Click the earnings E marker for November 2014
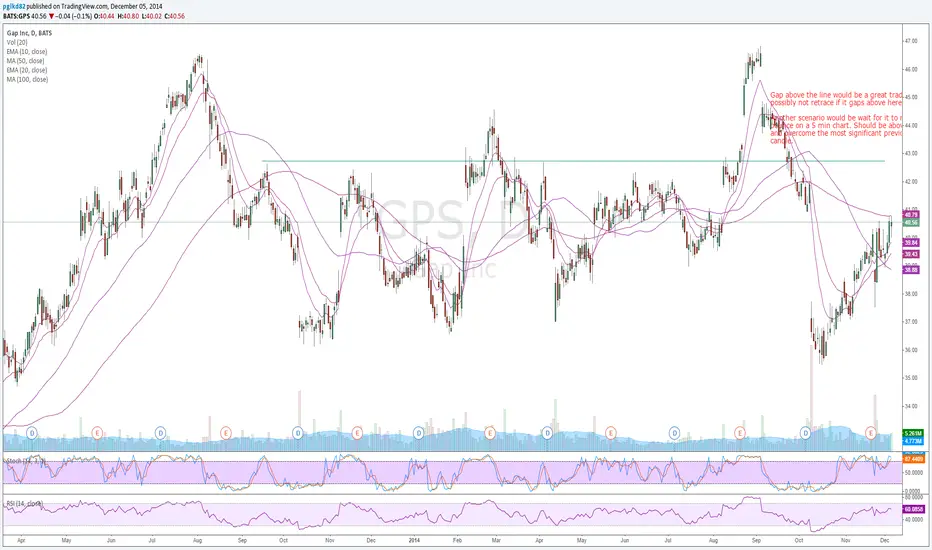 (871, 433)
